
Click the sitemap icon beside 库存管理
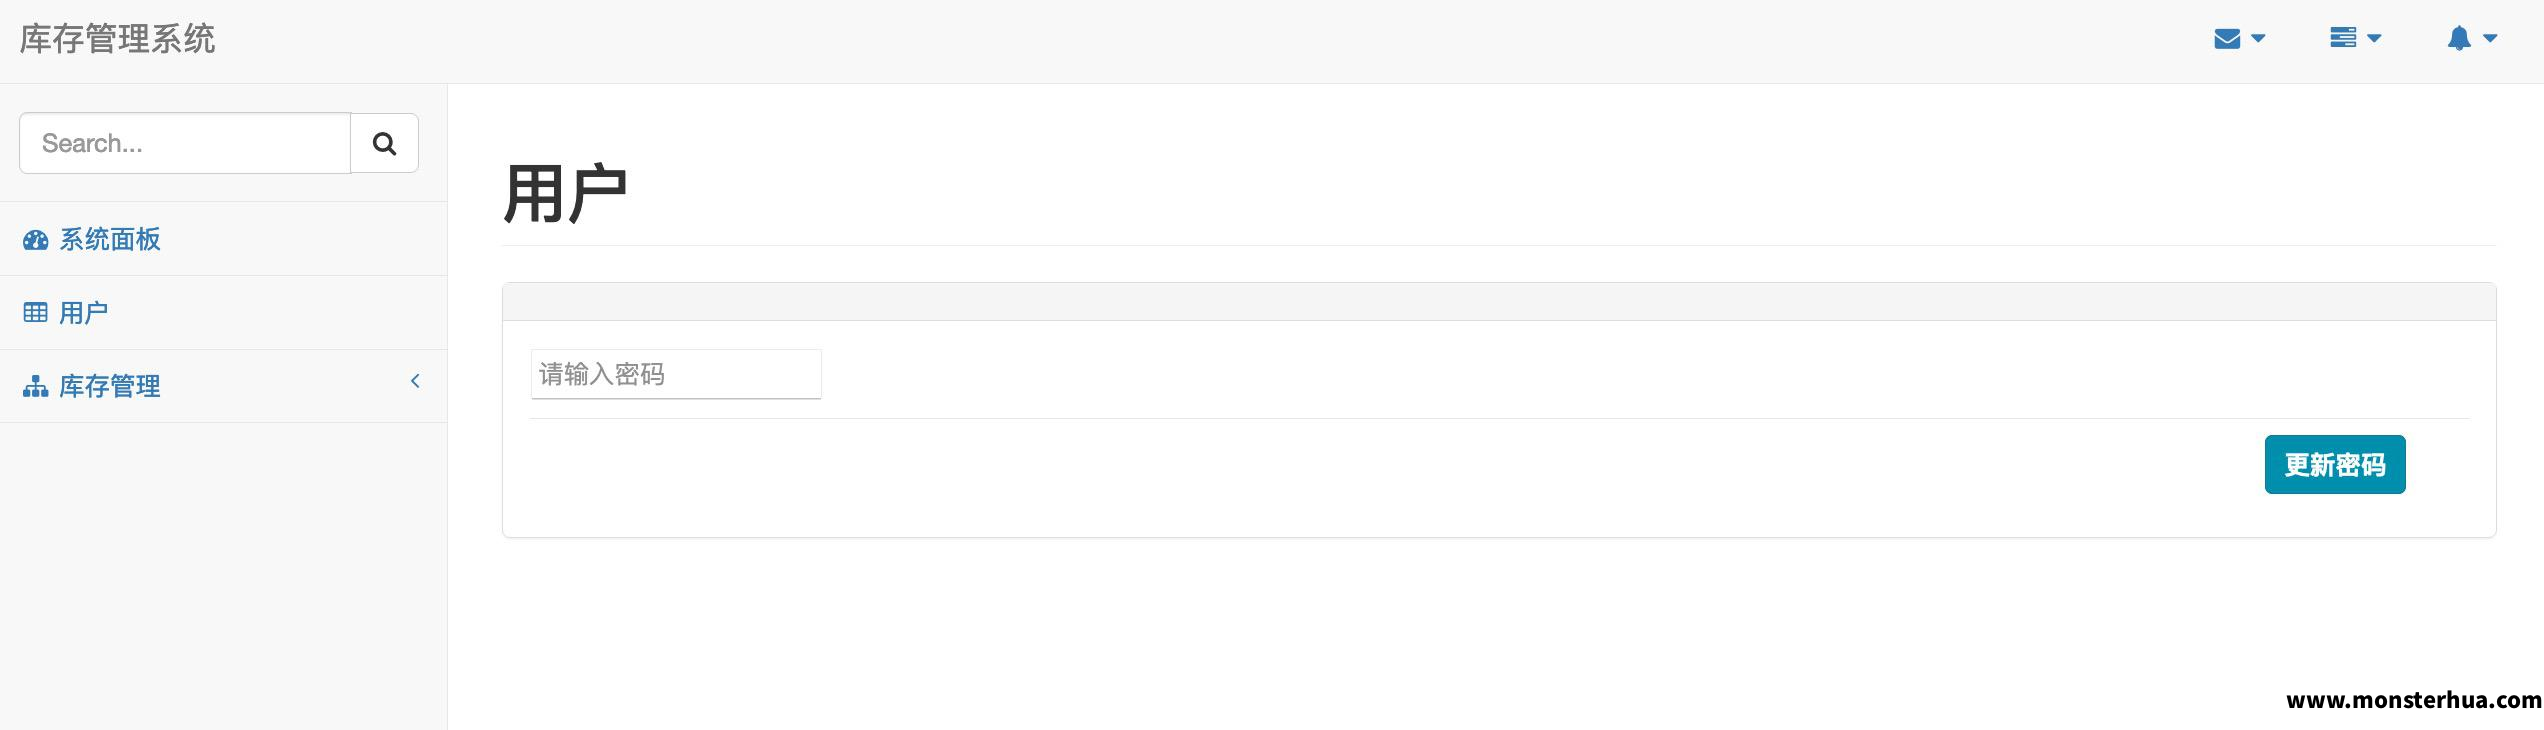pyautogui.click(x=35, y=387)
